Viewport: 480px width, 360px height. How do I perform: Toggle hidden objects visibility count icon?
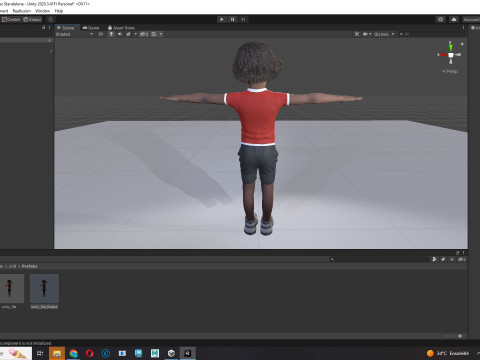(144, 34)
